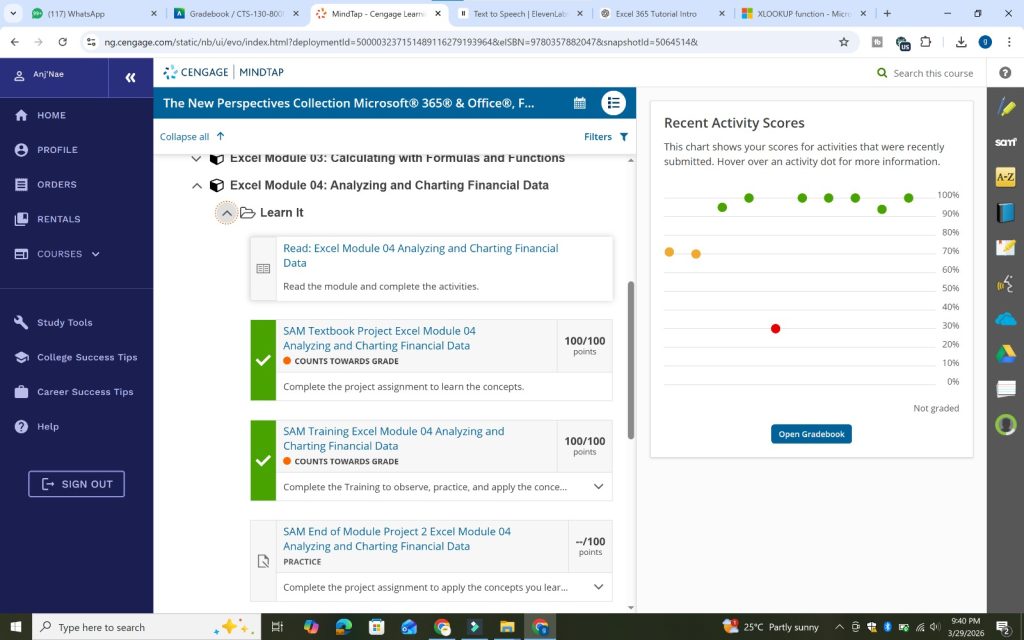
Task: Open a new browser tab
Action: pos(887,13)
